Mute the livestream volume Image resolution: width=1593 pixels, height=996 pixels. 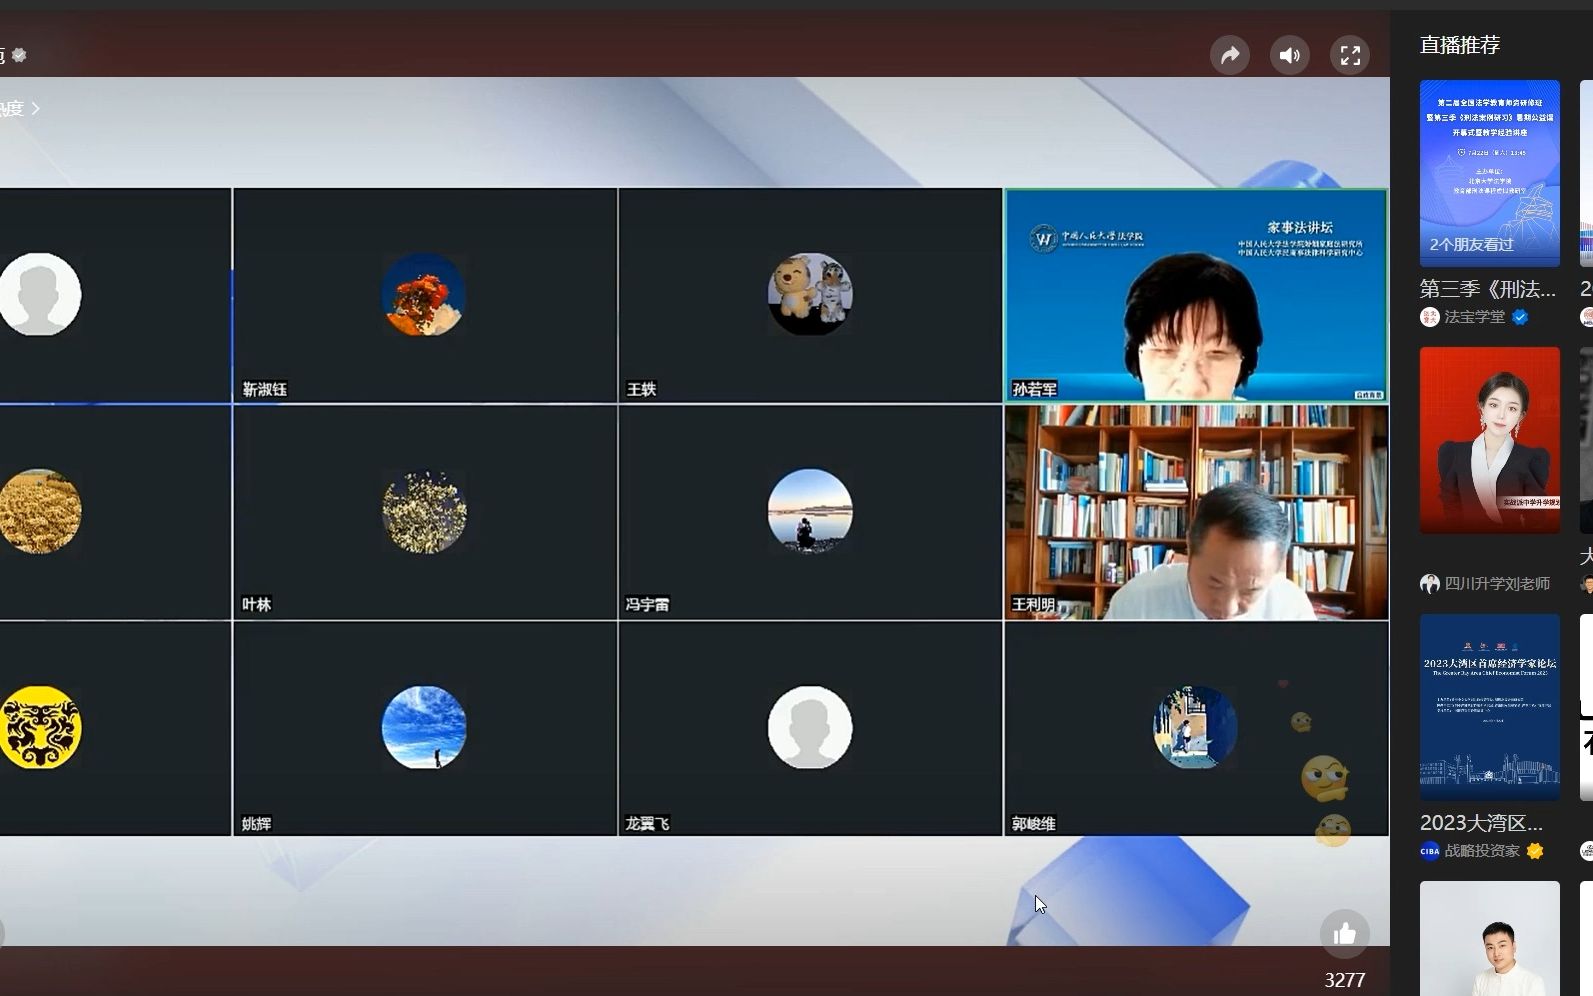(1289, 55)
